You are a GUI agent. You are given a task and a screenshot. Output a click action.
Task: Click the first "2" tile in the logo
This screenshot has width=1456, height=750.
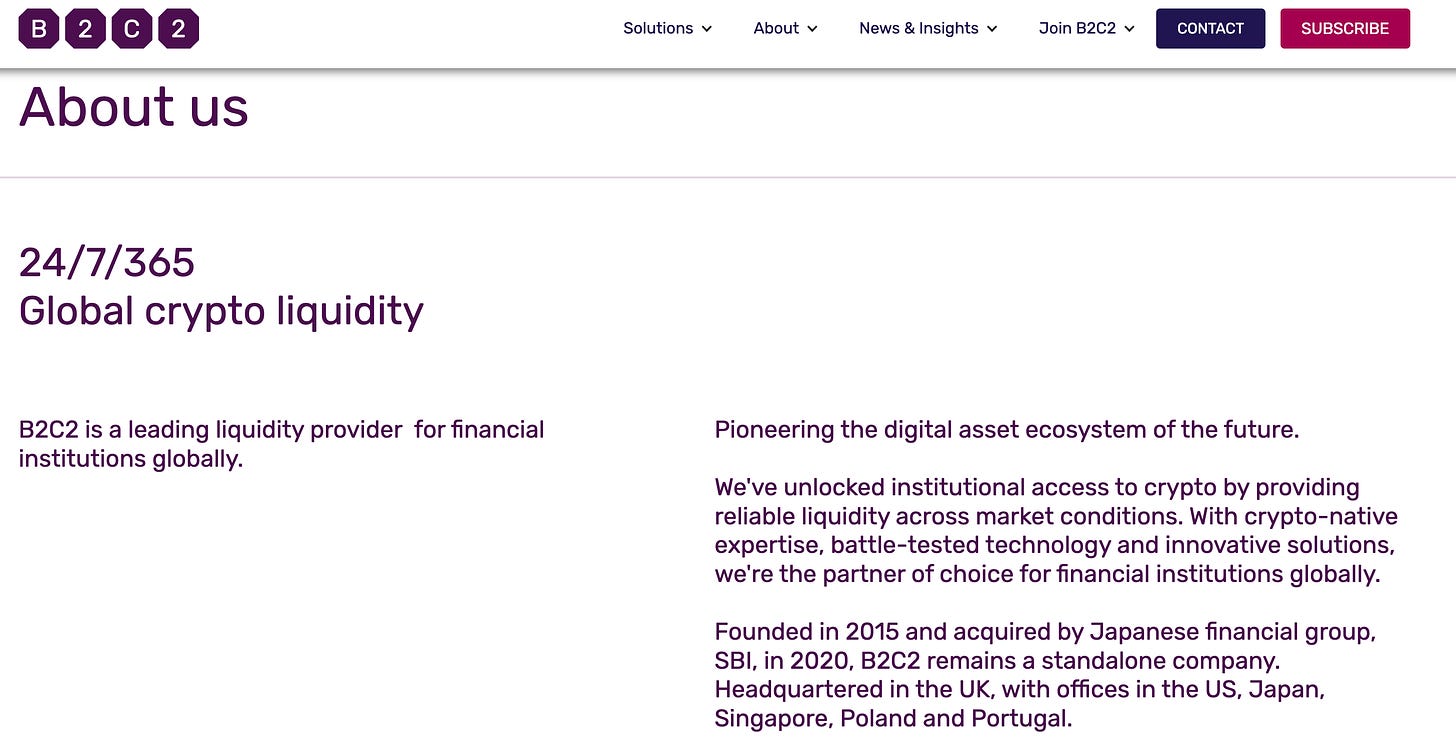pyautogui.click(x=85, y=28)
